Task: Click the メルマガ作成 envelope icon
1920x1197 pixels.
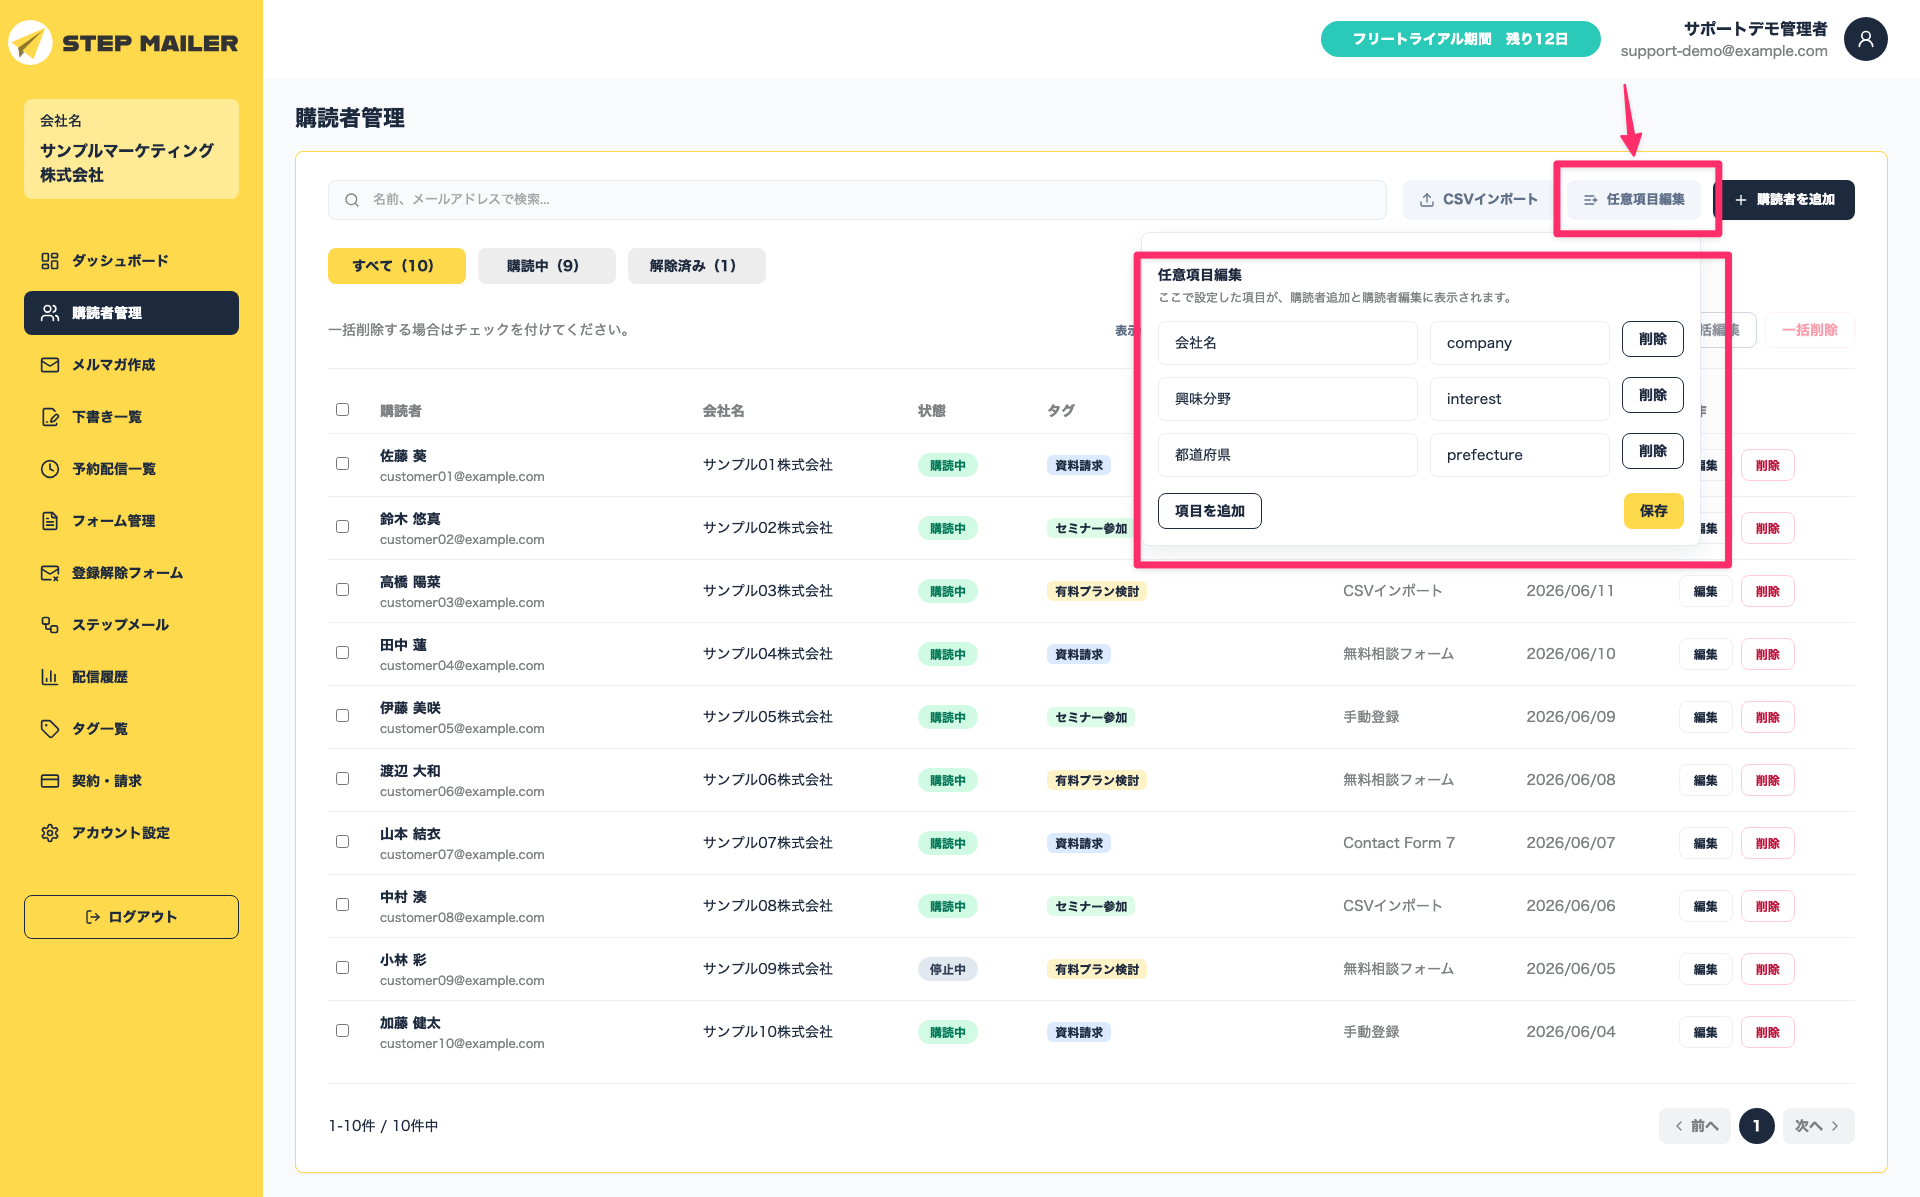Action: [50, 365]
